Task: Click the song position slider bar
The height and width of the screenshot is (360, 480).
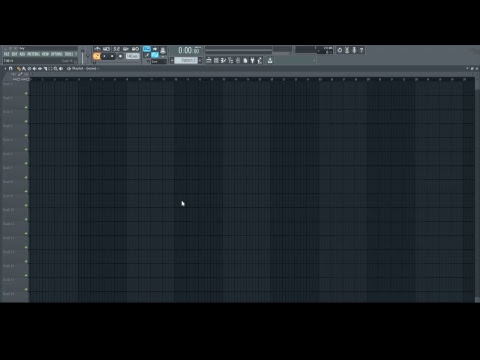Action: pos(239,50)
